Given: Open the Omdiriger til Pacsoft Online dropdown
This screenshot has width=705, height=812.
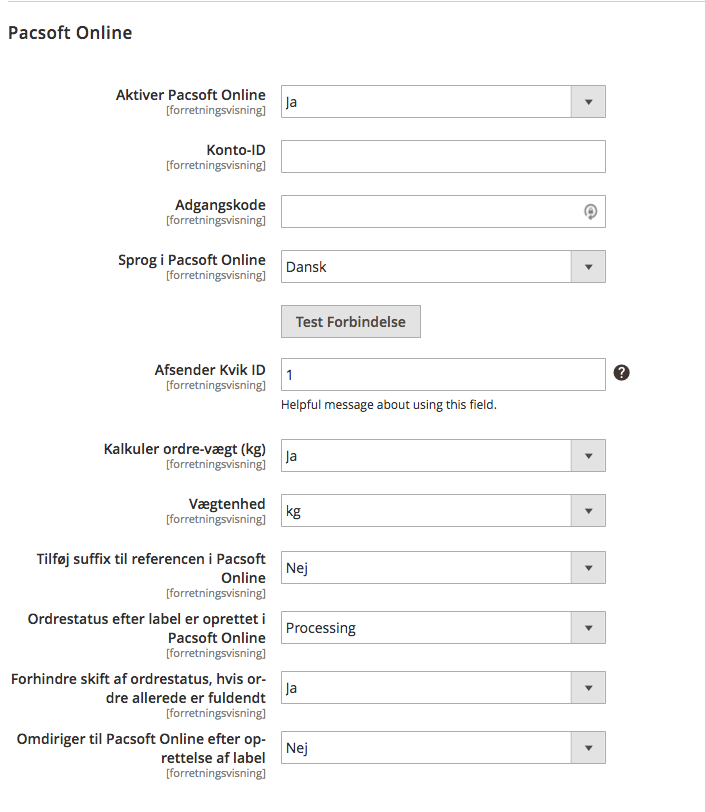Looking at the screenshot, I should [443, 747].
